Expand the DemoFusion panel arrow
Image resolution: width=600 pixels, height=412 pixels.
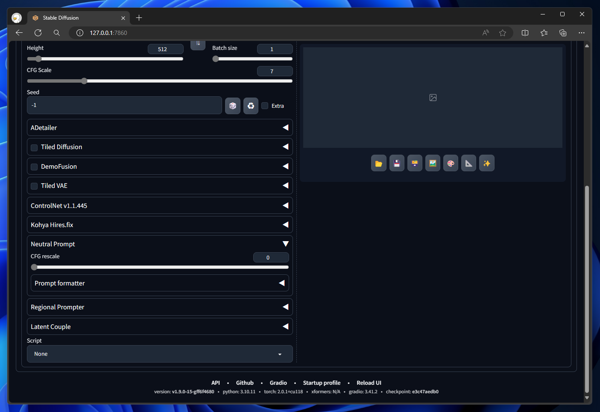click(x=285, y=166)
